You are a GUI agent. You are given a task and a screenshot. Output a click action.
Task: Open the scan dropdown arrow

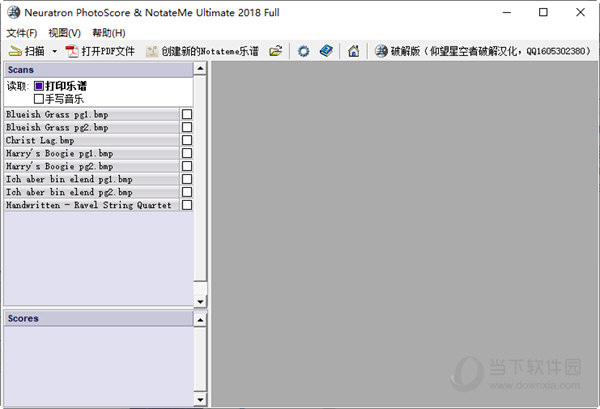tap(55, 51)
